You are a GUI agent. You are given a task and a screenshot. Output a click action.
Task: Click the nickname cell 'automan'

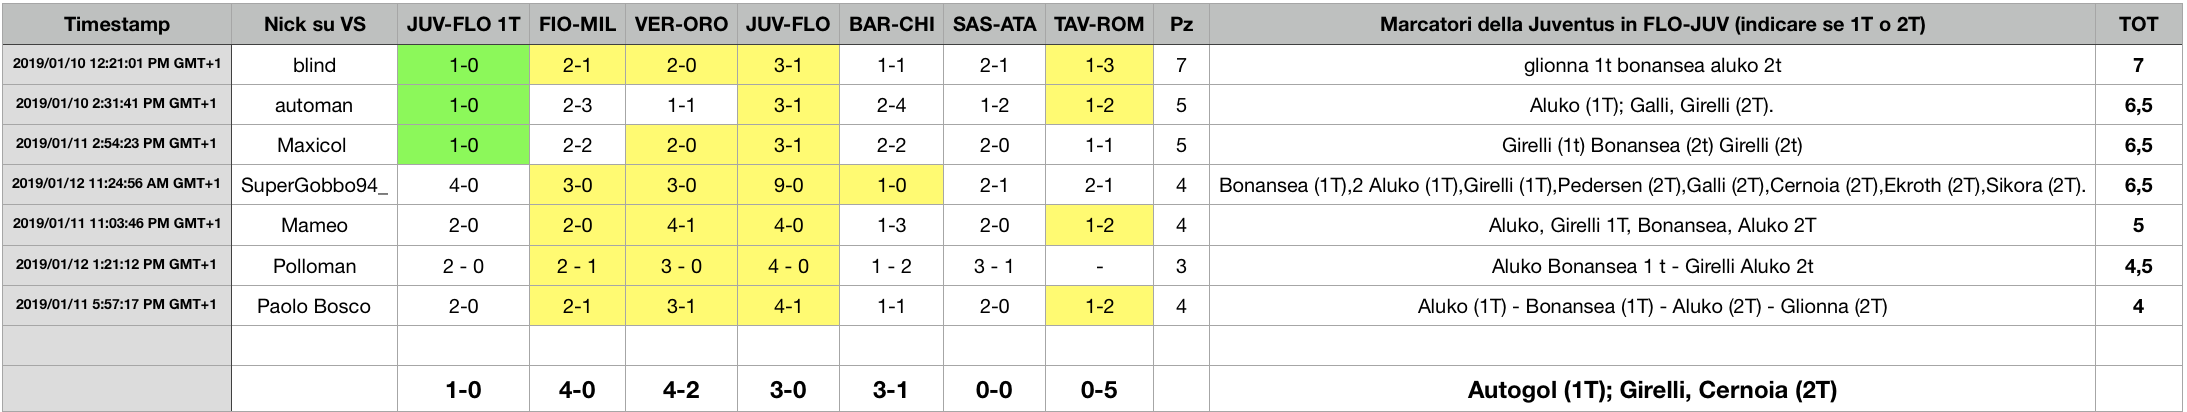314,105
